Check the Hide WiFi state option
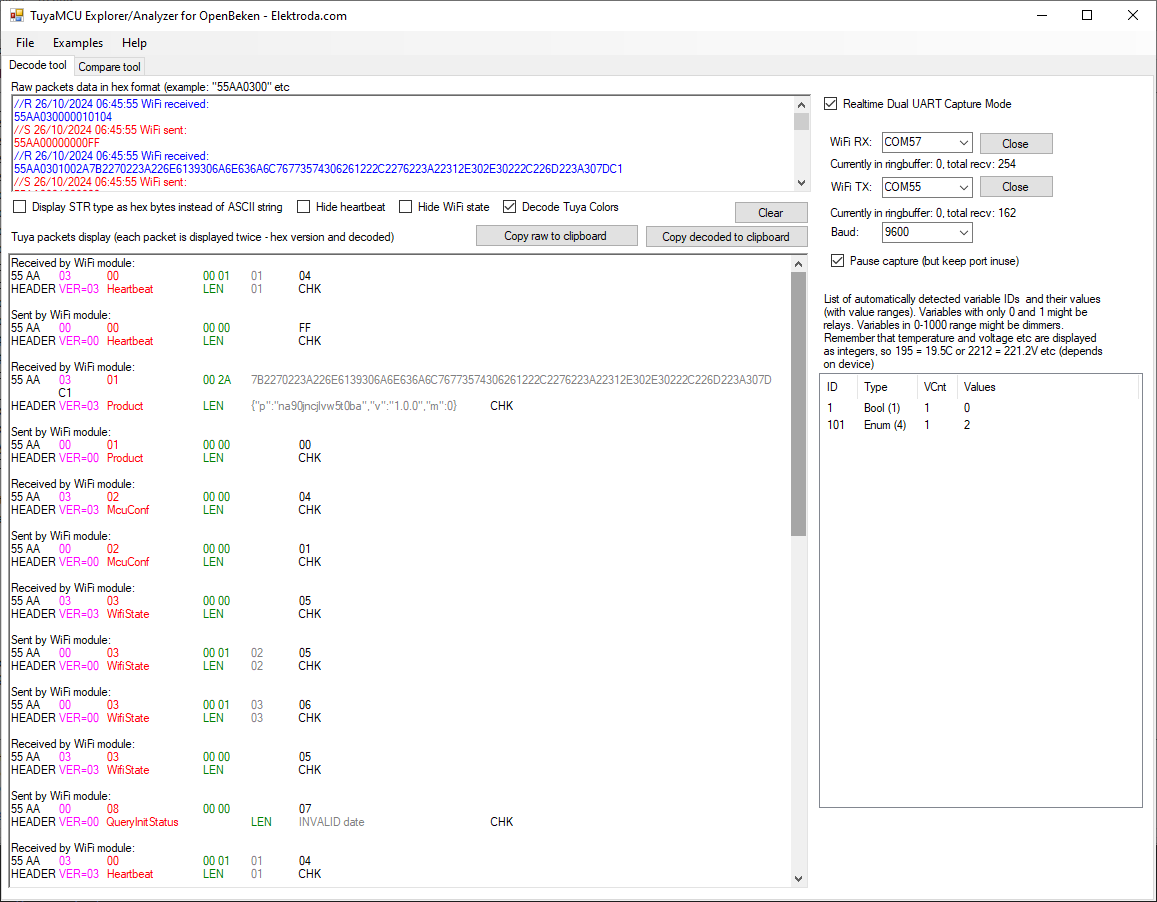Image resolution: width=1157 pixels, height=902 pixels. 405,207
